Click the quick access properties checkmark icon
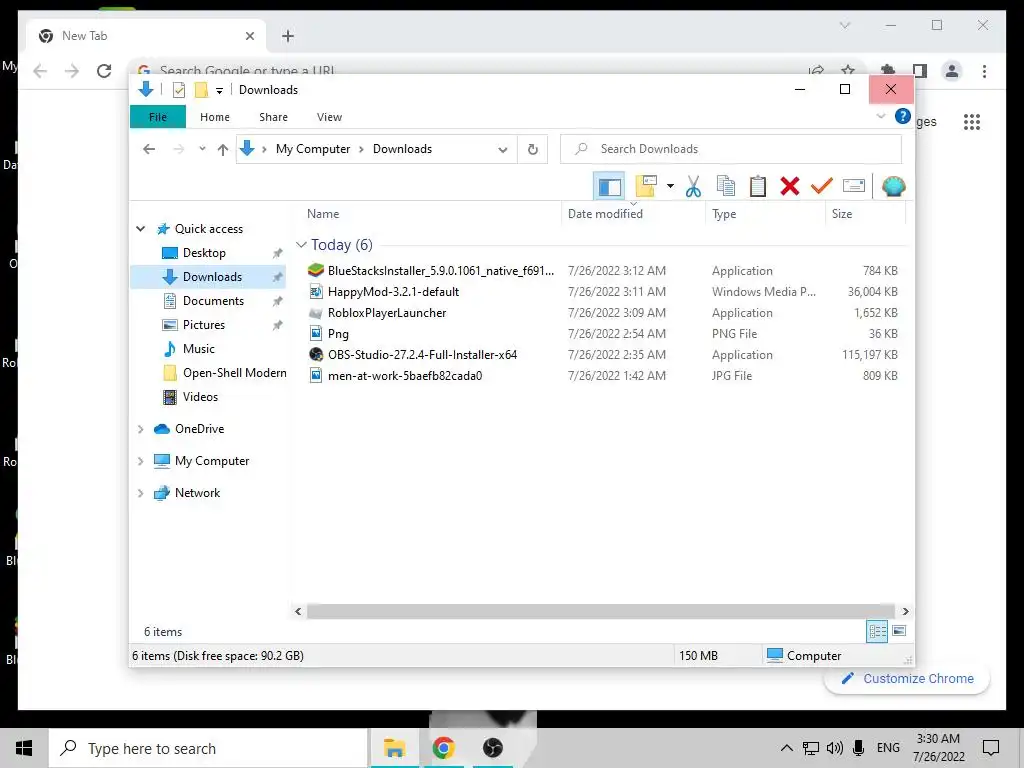 [x=178, y=90]
